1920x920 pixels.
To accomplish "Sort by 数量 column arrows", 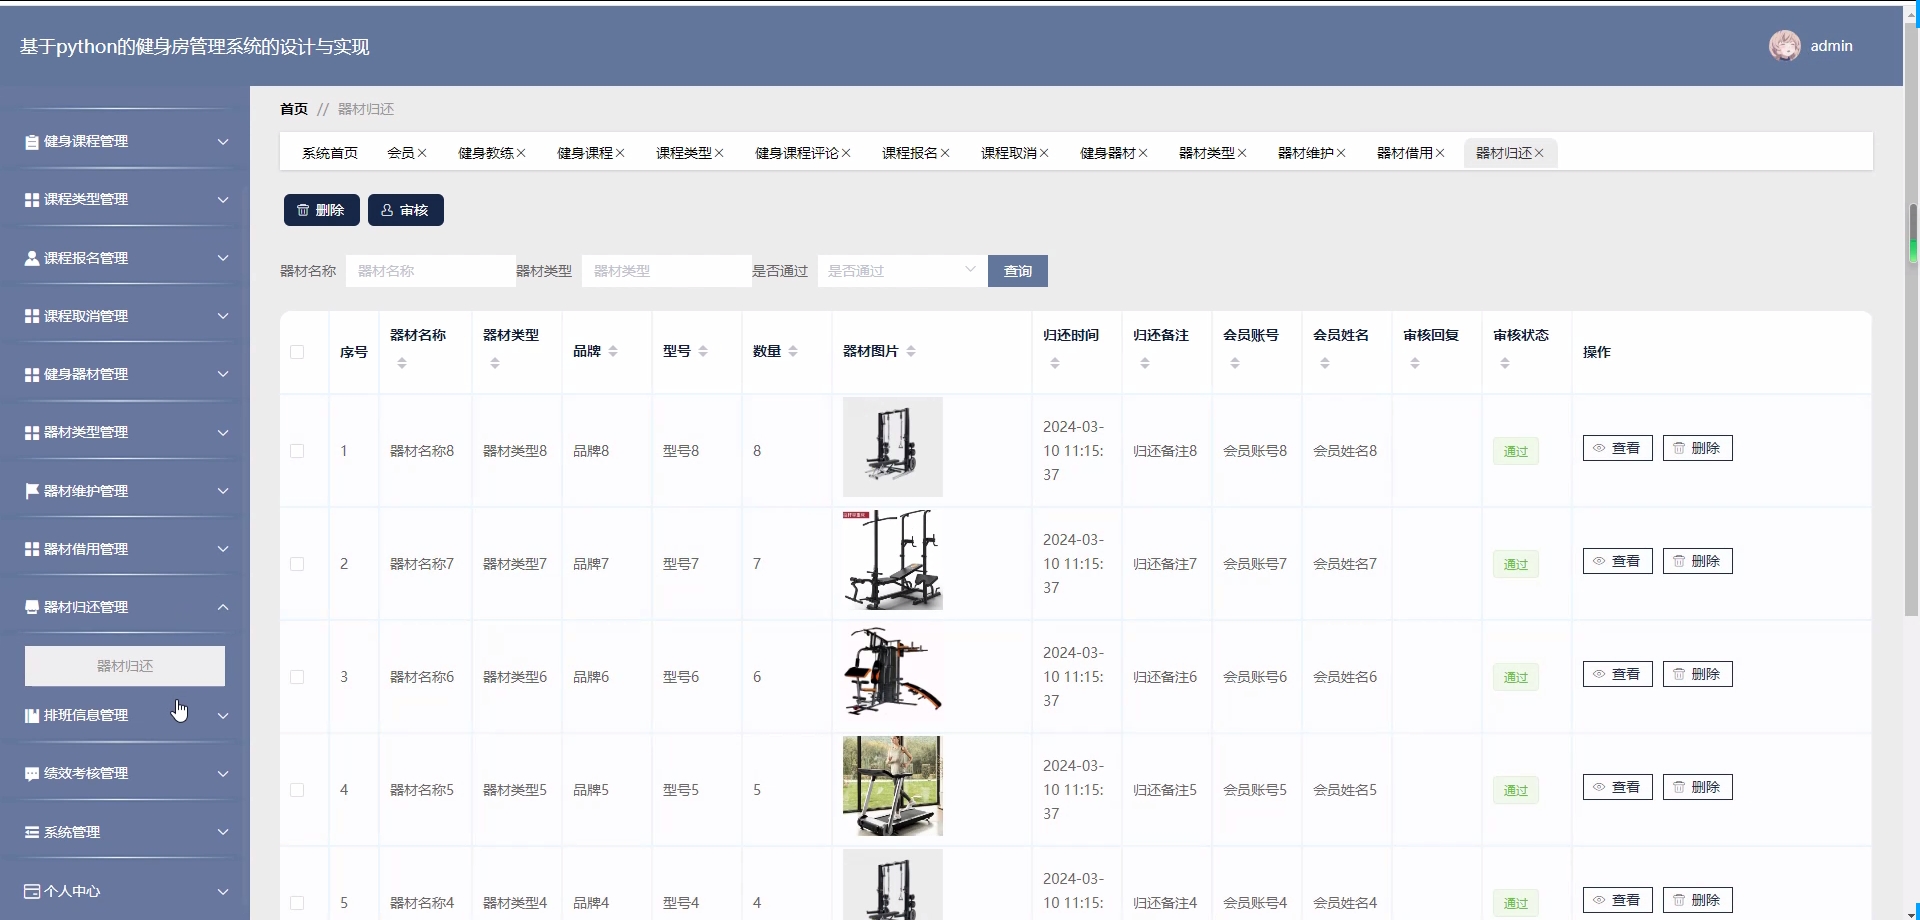I will (793, 351).
